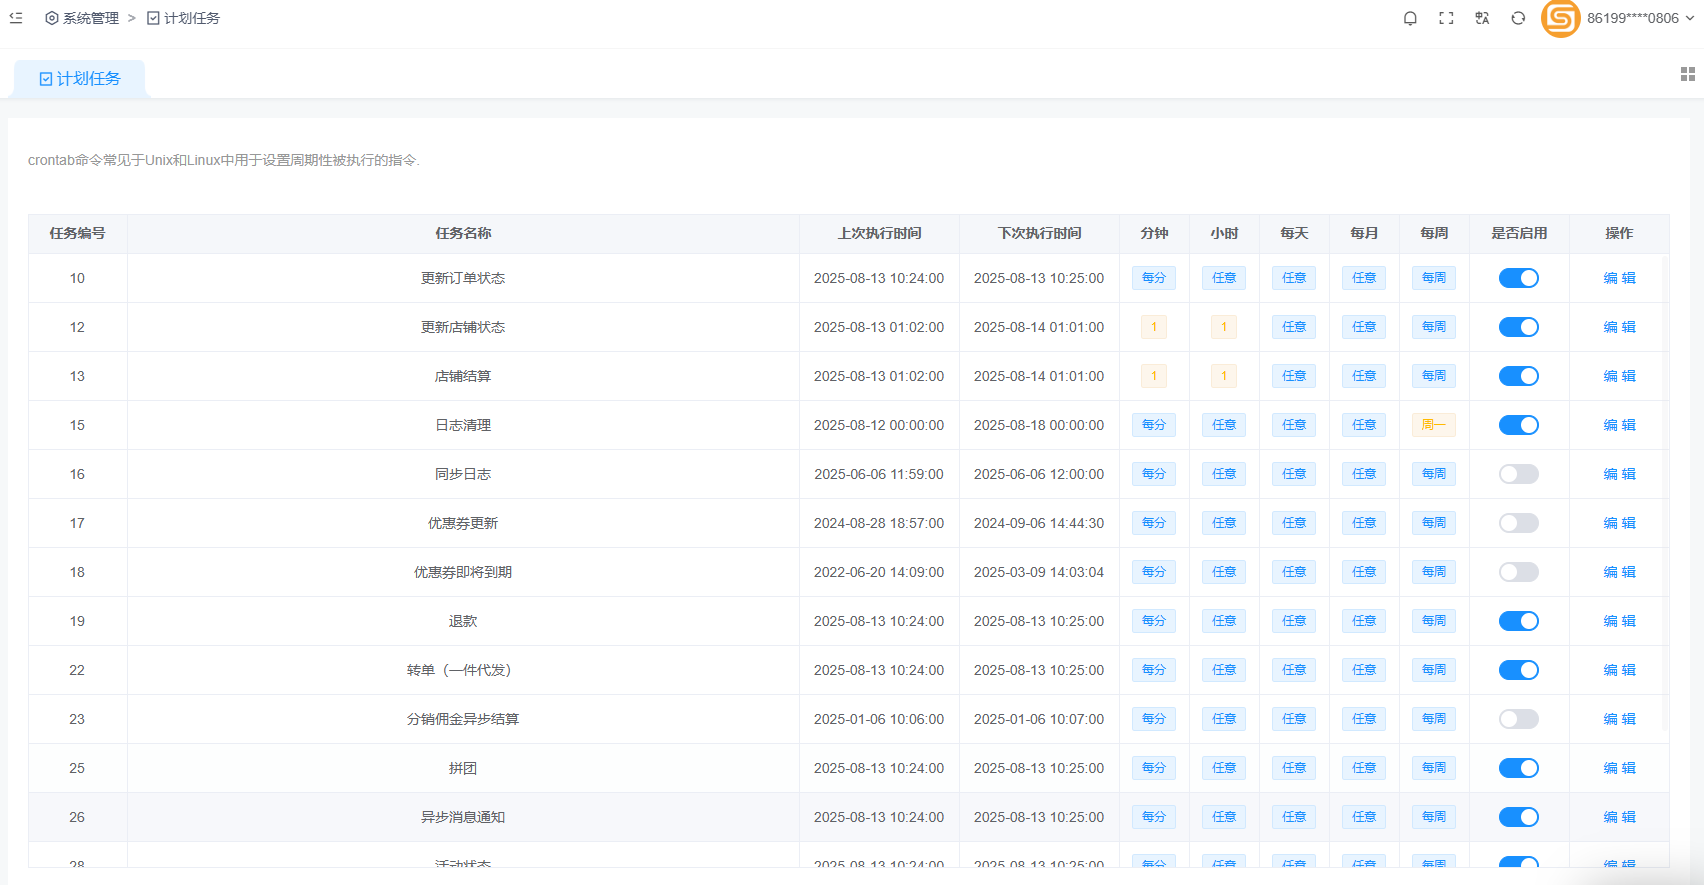The image size is (1704, 885).
Task: Disable the 更新订单状态 task toggle
Action: pyautogui.click(x=1518, y=278)
